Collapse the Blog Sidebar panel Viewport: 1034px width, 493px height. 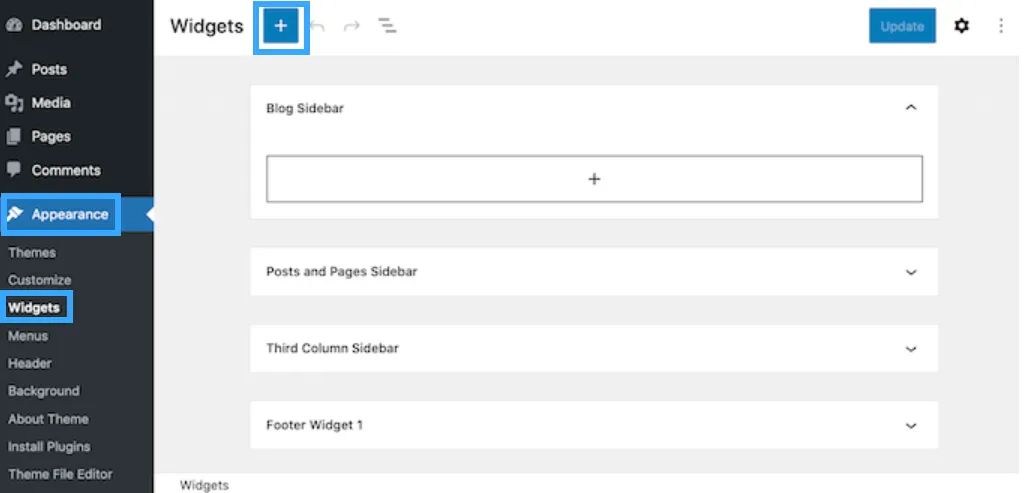point(911,107)
